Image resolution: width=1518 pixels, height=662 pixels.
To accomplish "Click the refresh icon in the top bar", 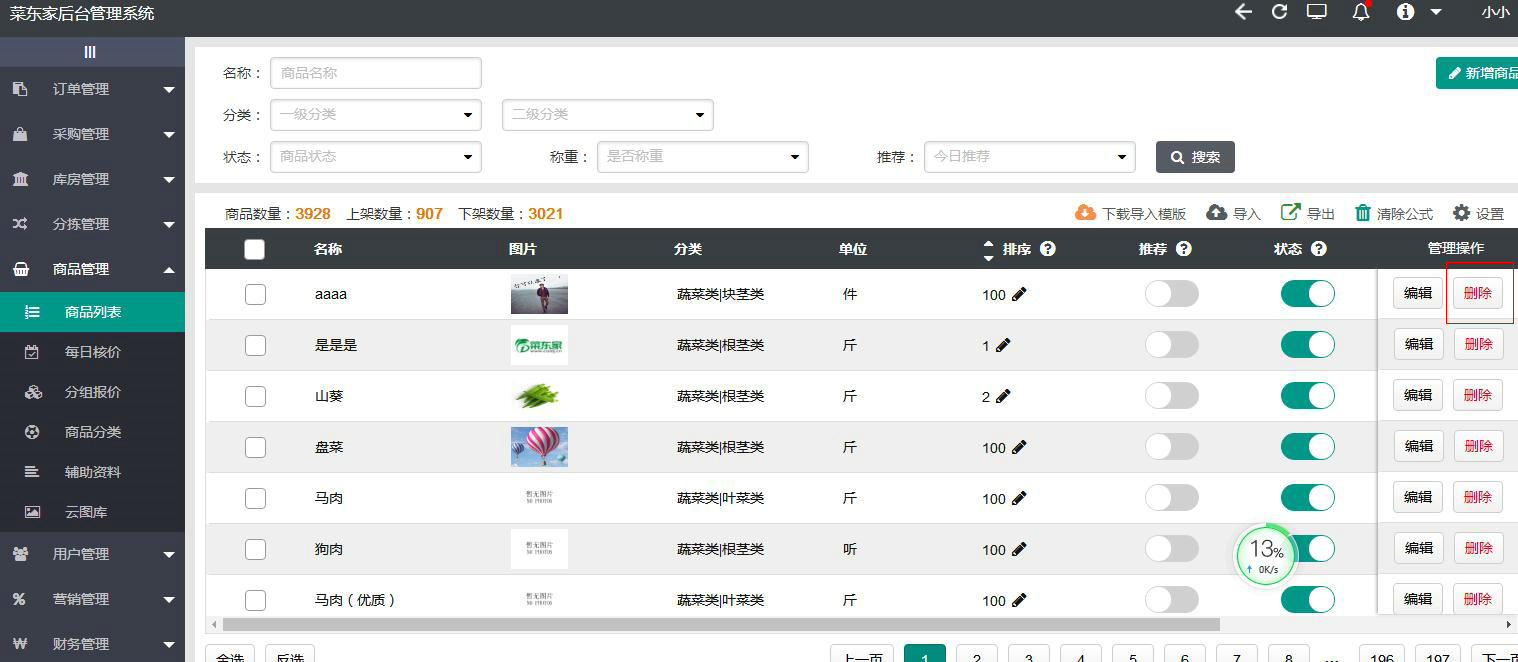I will [1280, 13].
